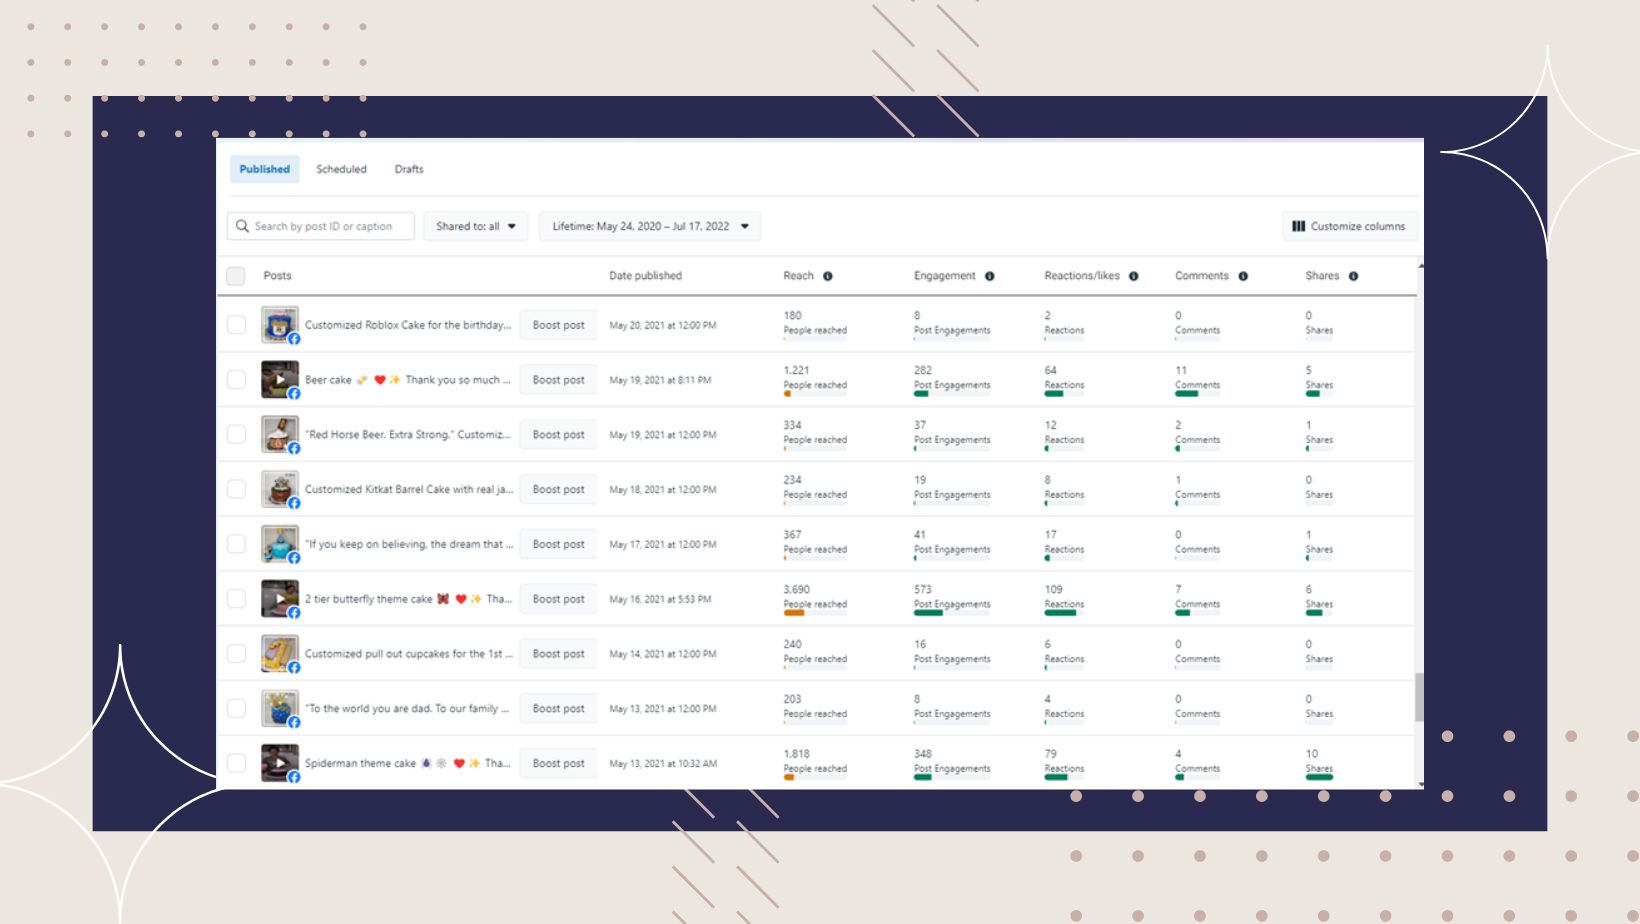
Task: Focus the Search by post ID field
Action: click(x=321, y=226)
